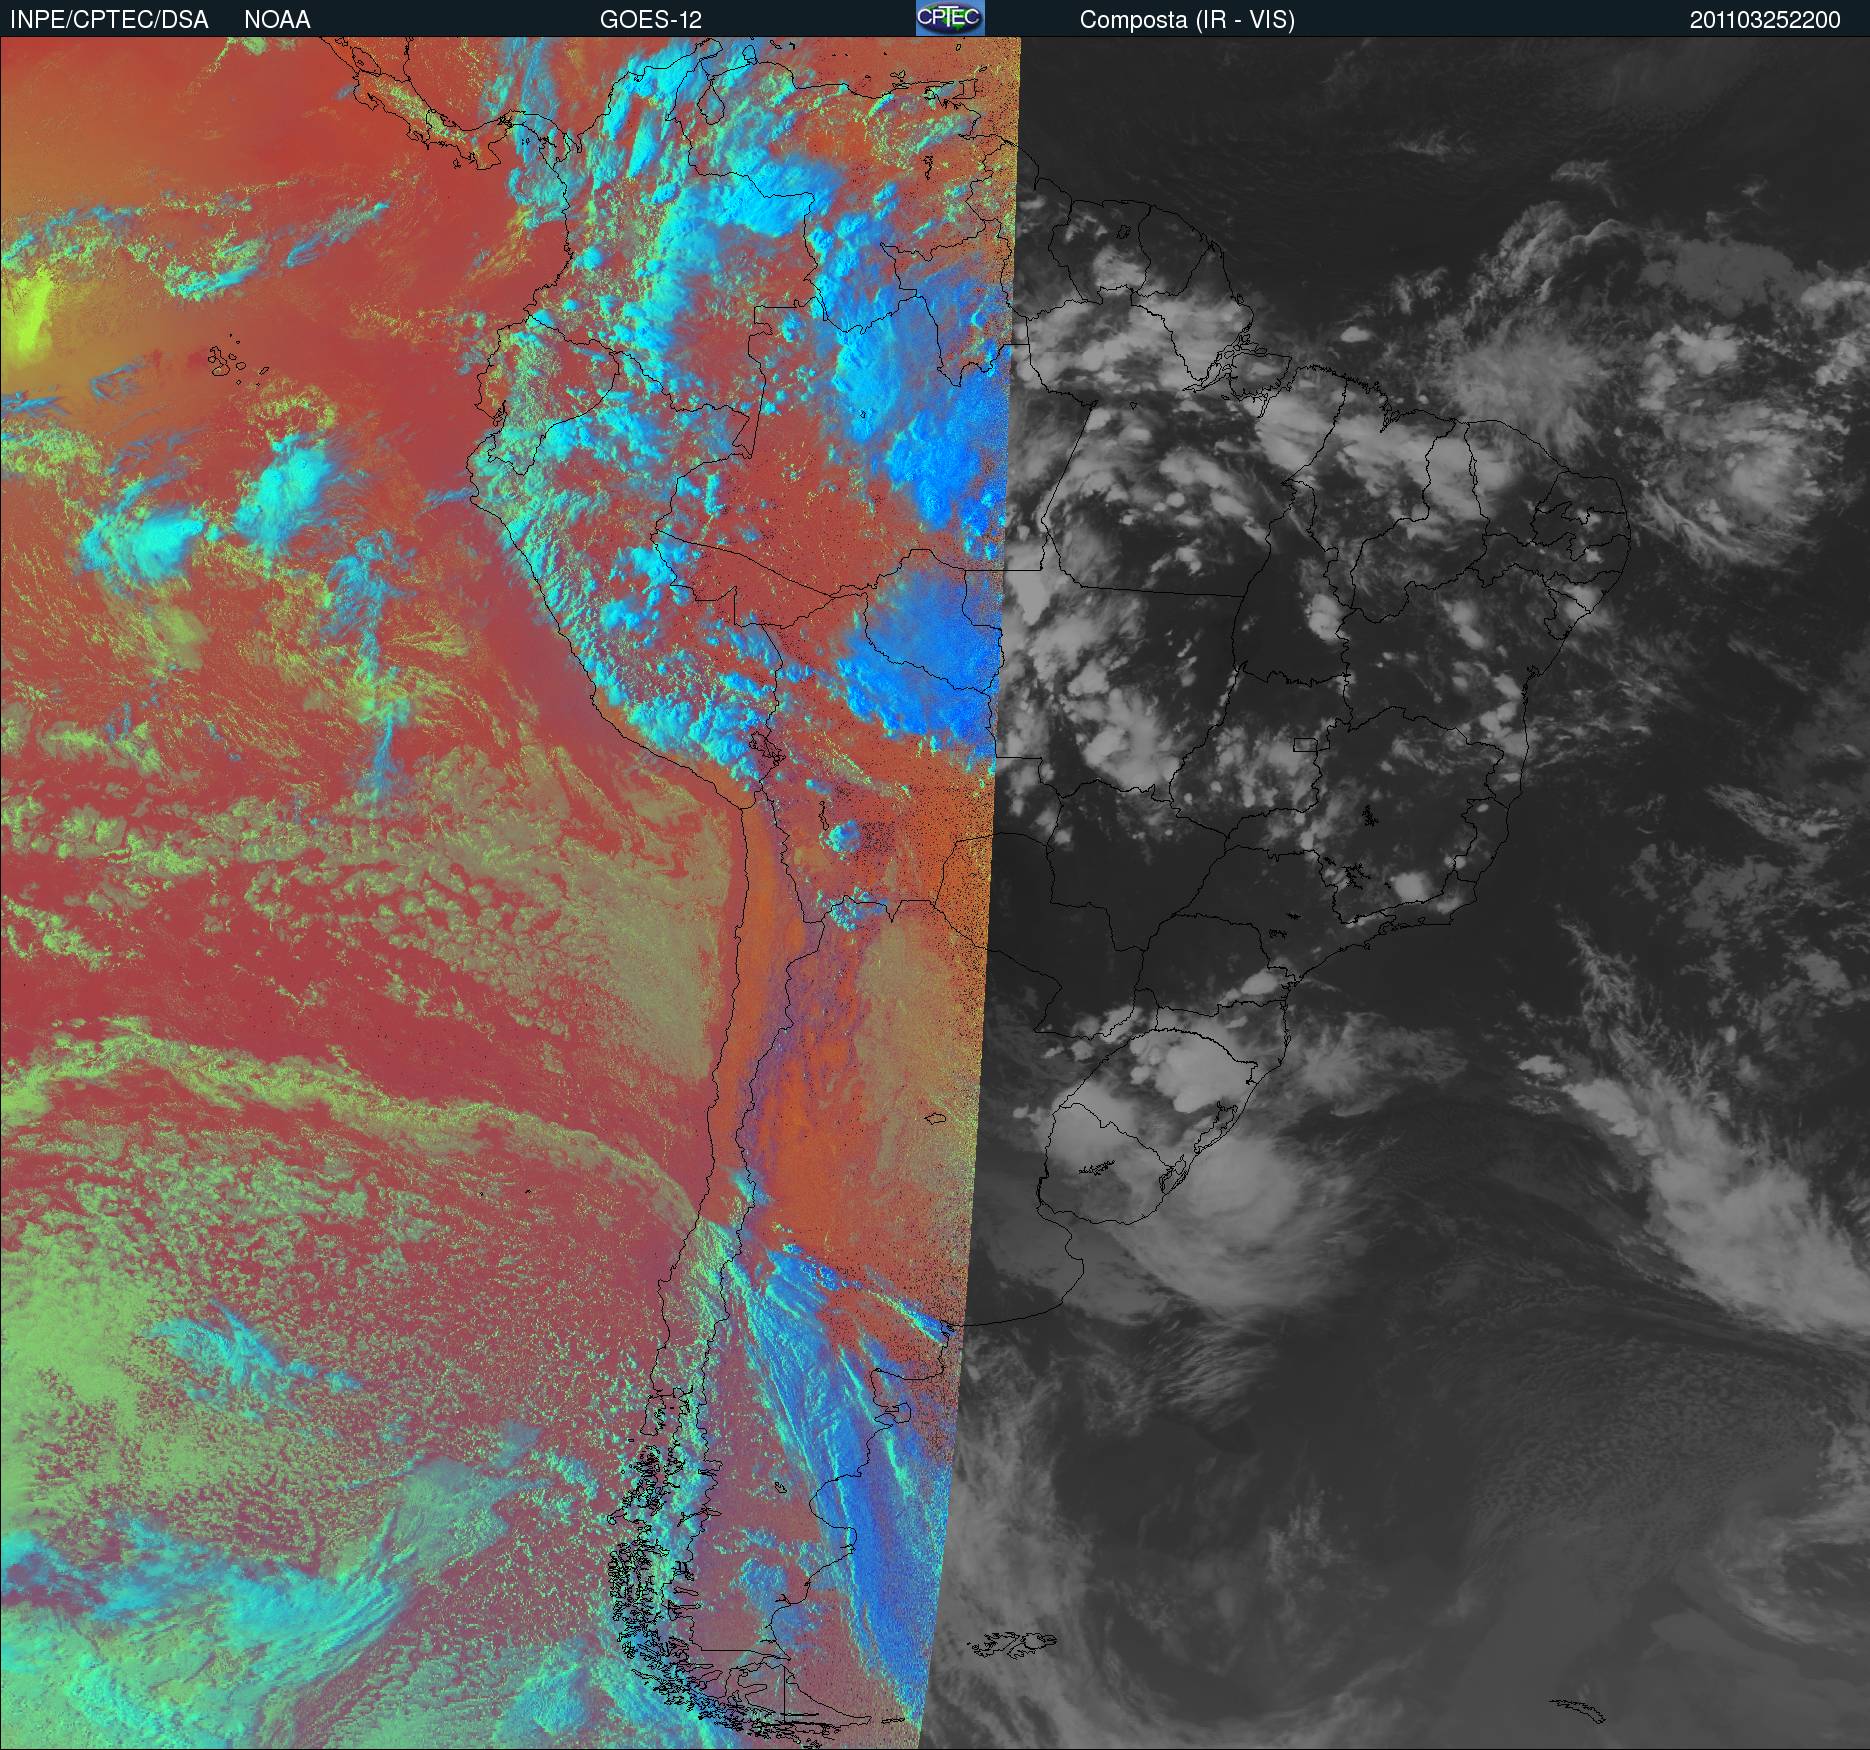The image size is (1870, 1750).
Task: Click the Composta (IR - VIS) title
Action: click(x=1187, y=21)
